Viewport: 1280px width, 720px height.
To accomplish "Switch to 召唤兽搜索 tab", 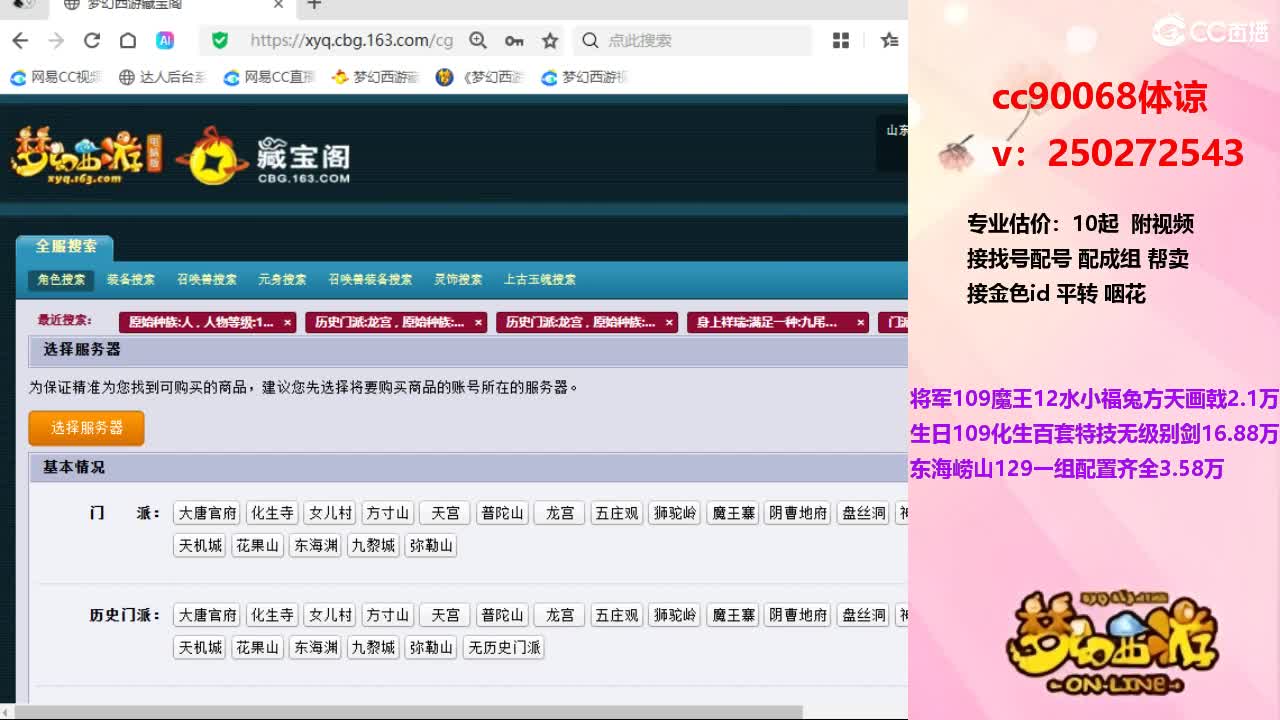I will pyautogui.click(x=207, y=280).
